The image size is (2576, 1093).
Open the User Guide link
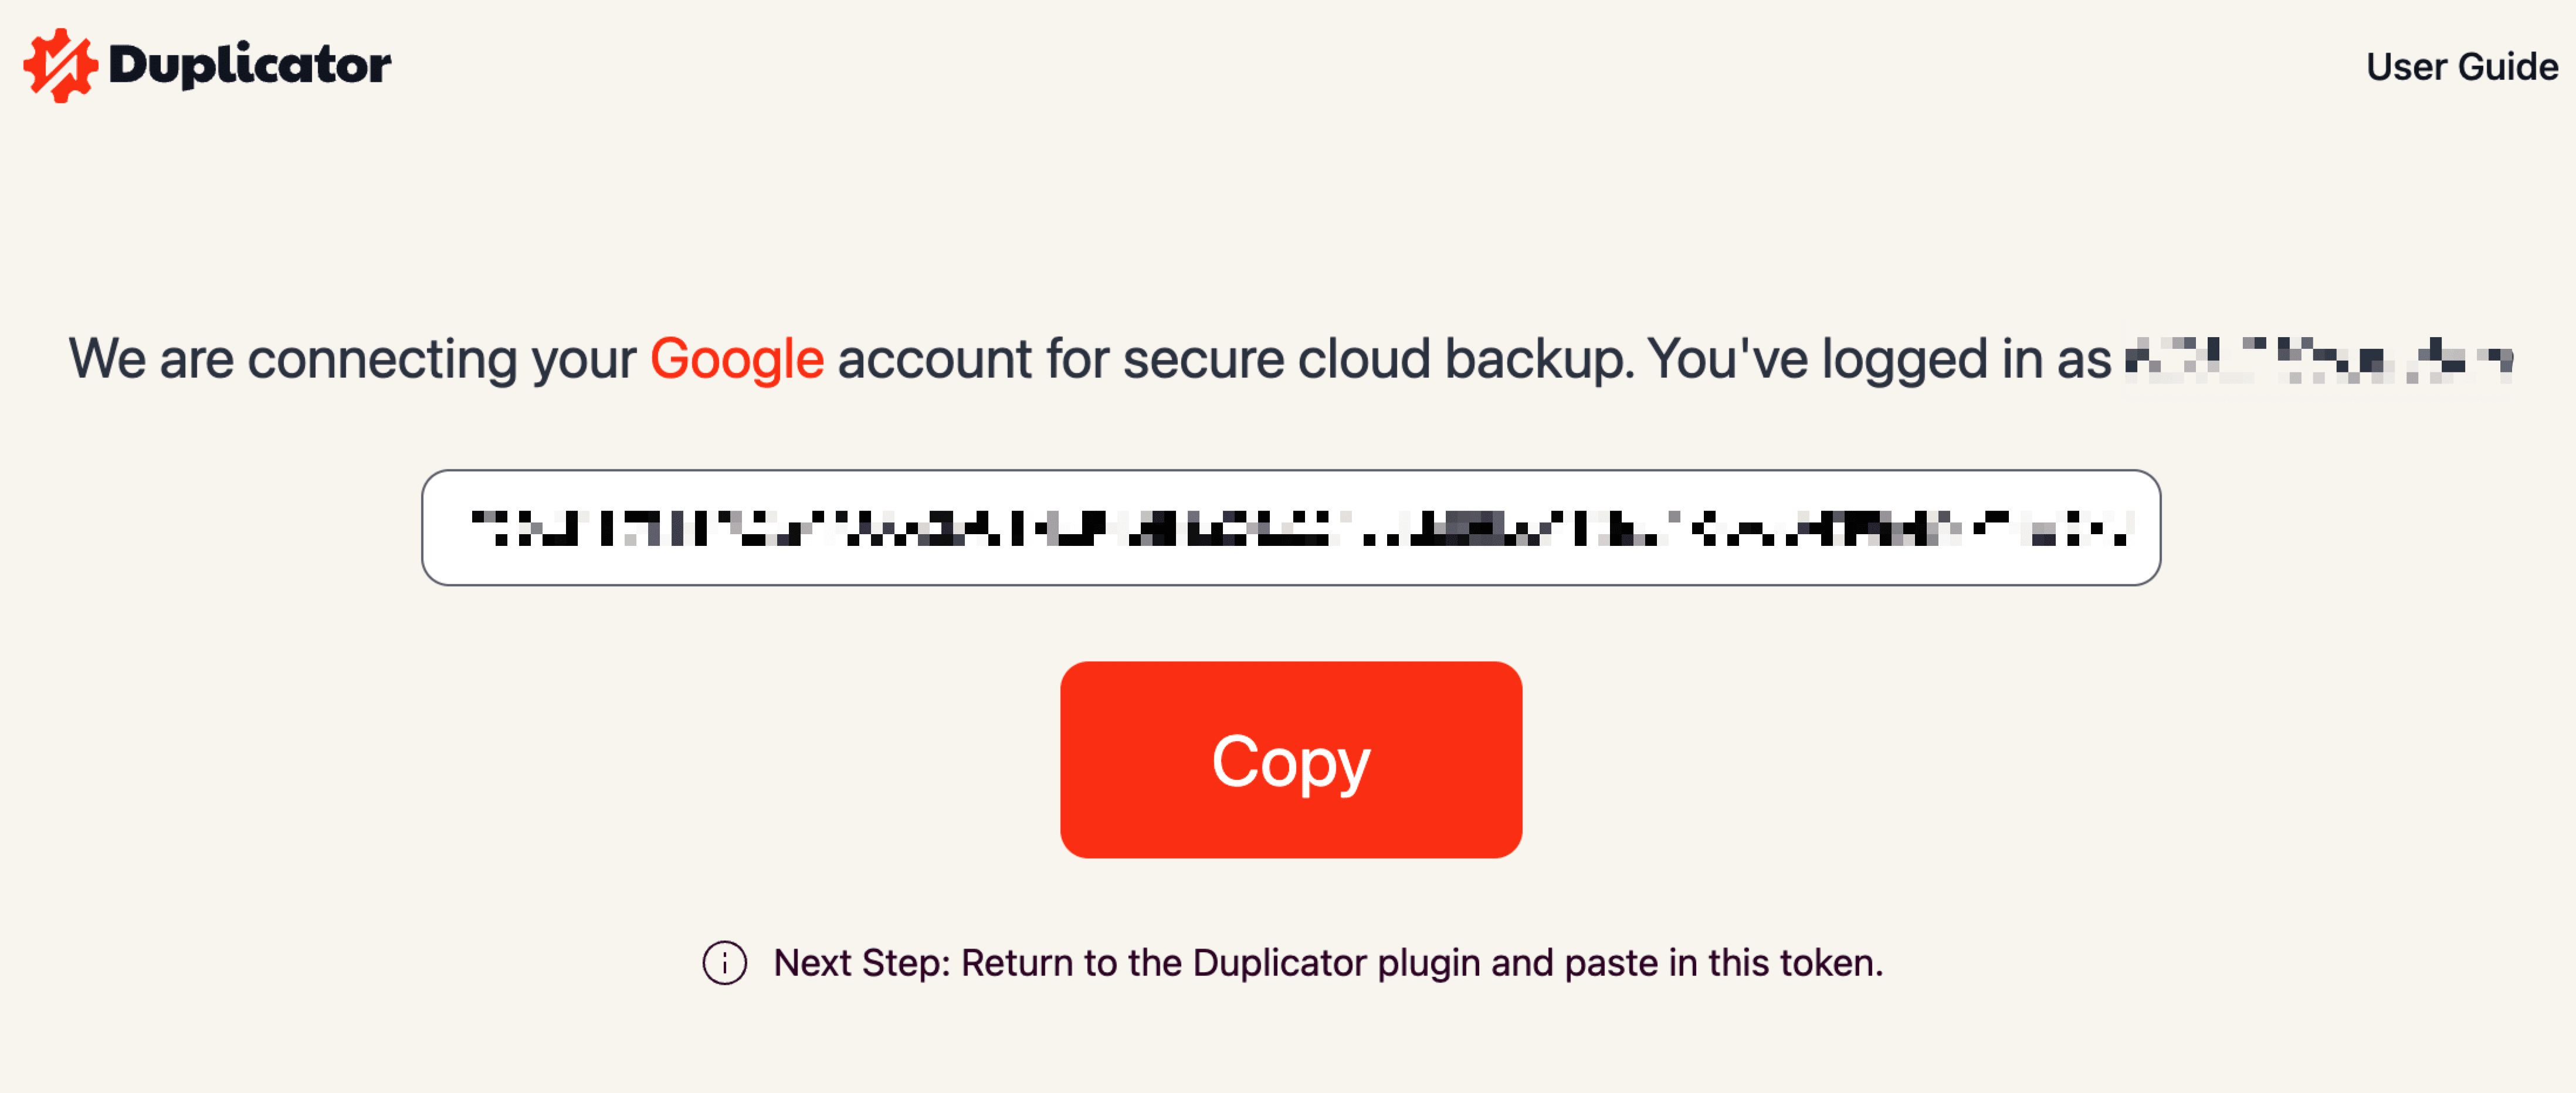(x=2462, y=67)
